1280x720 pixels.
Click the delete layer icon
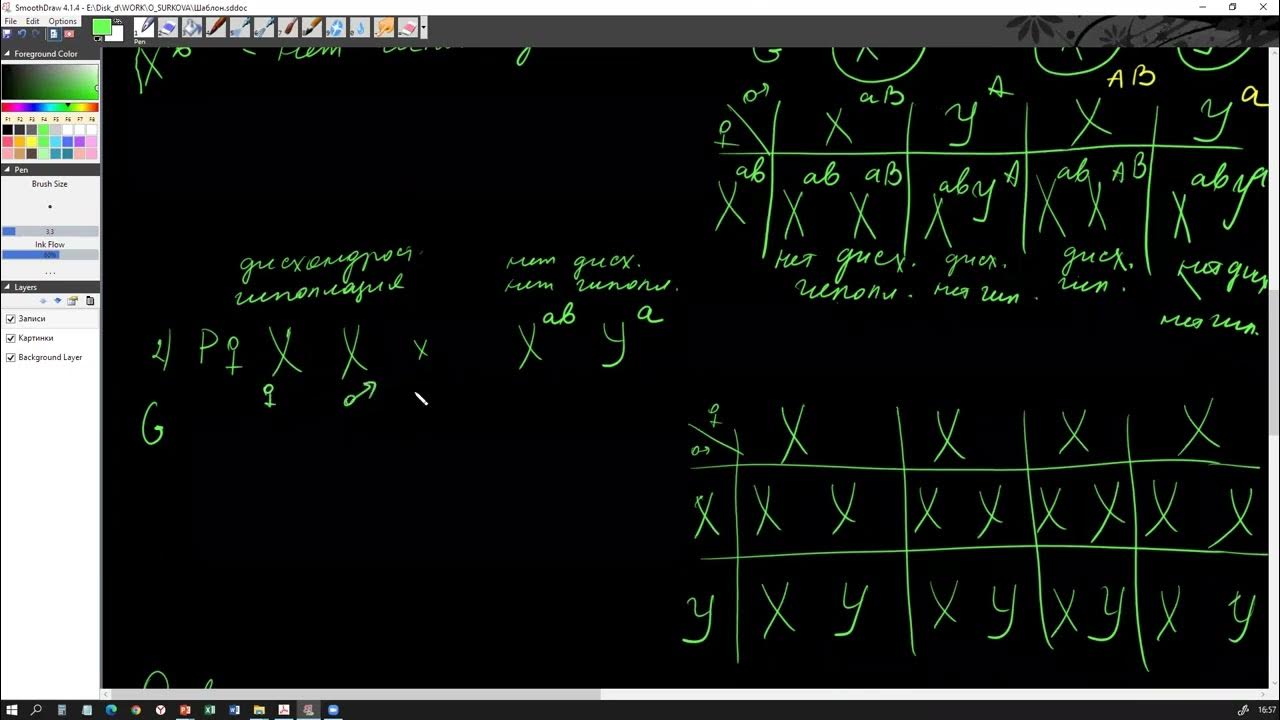pyautogui.click(x=90, y=301)
